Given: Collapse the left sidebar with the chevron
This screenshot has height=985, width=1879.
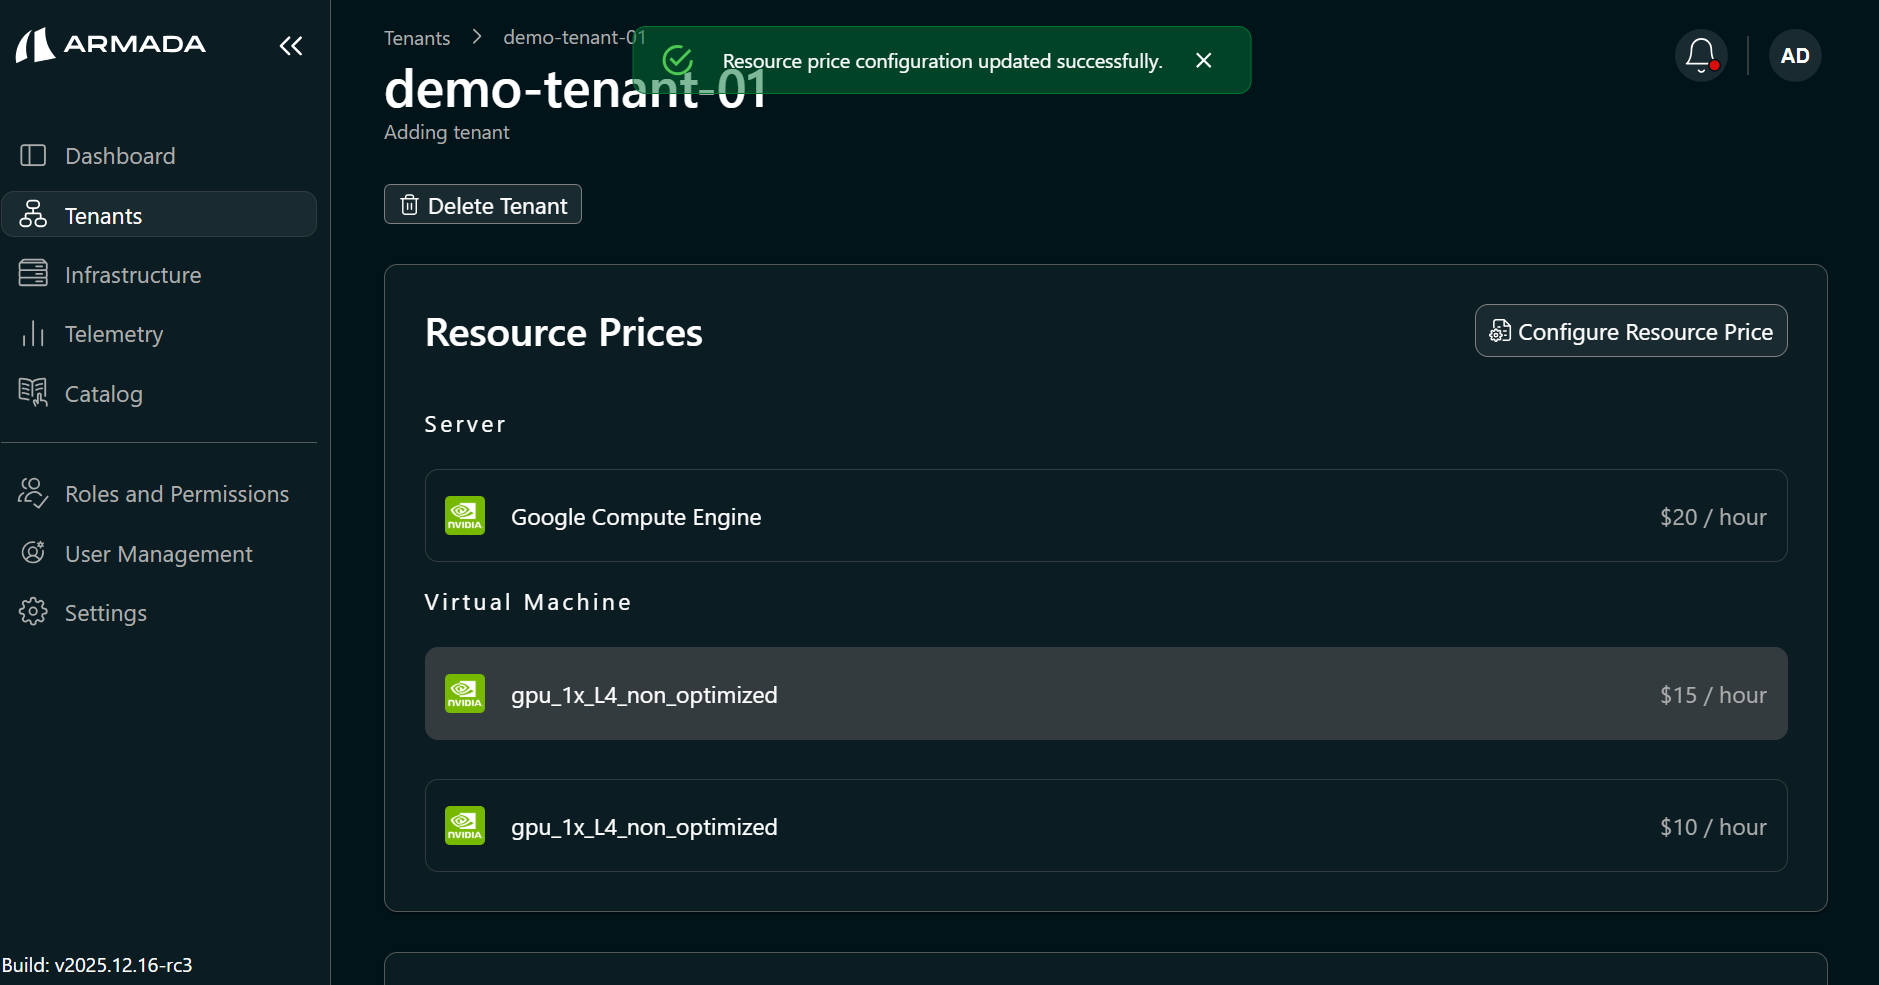Looking at the screenshot, I should click(x=291, y=45).
